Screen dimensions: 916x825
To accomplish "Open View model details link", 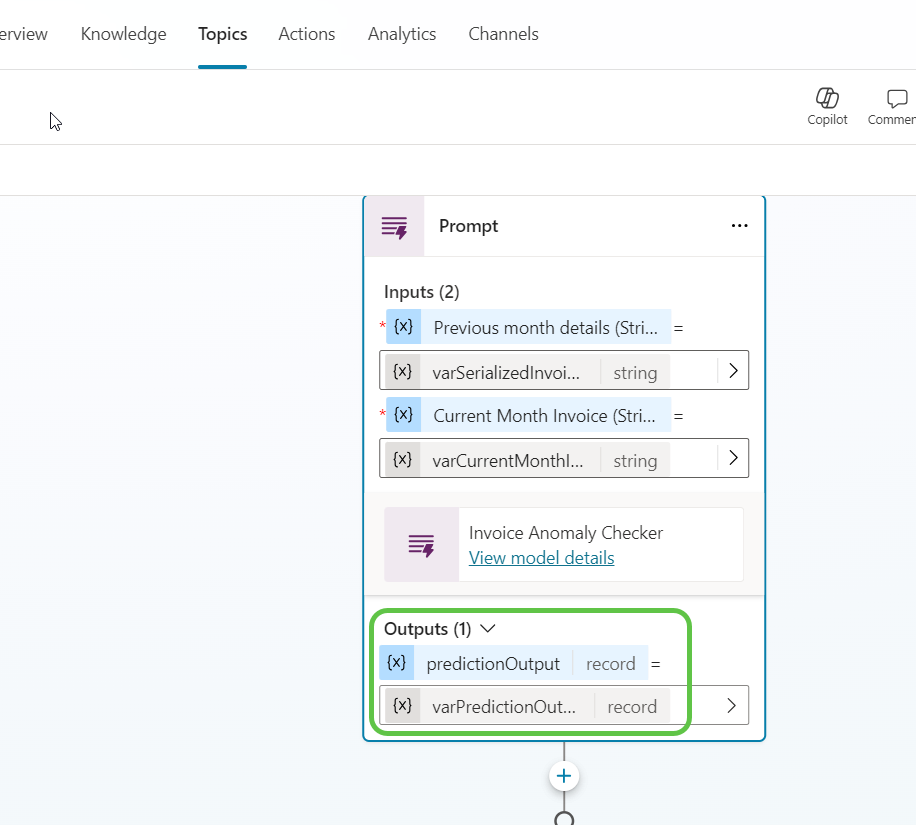I will coord(541,558).
